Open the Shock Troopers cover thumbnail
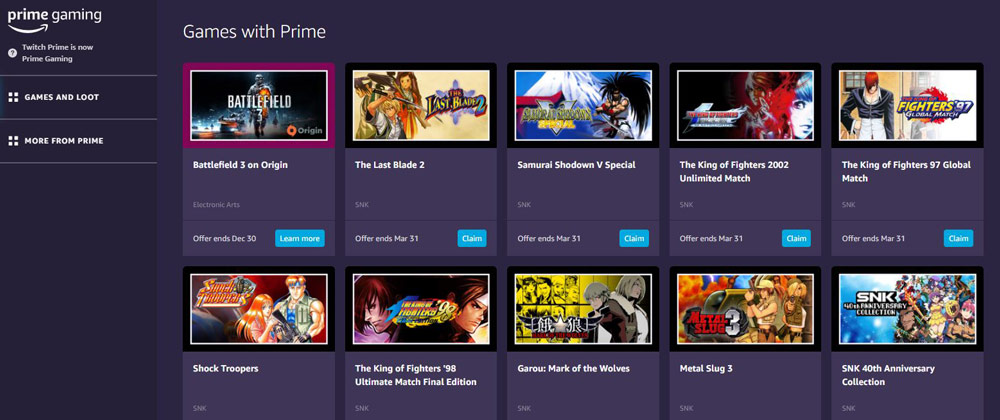Image resolution: width=1000 pixels, height=420 pixels. point(259,309)
